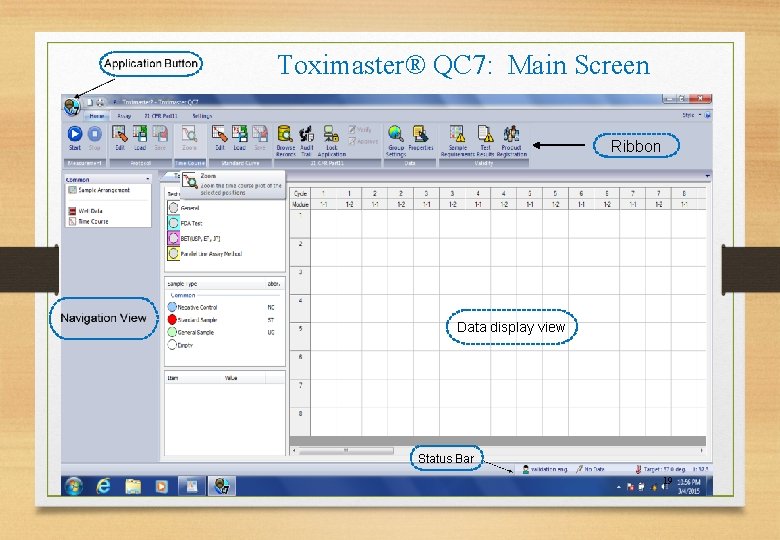Select the Parallel Line Assay Method type
780x540 pixels.
coord(205,254)
